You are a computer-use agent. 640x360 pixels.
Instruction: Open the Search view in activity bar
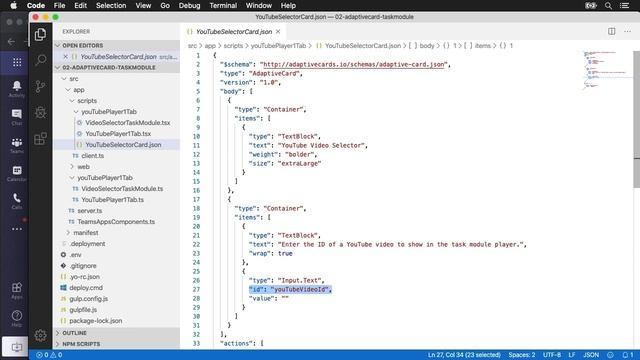click(40, 60)
